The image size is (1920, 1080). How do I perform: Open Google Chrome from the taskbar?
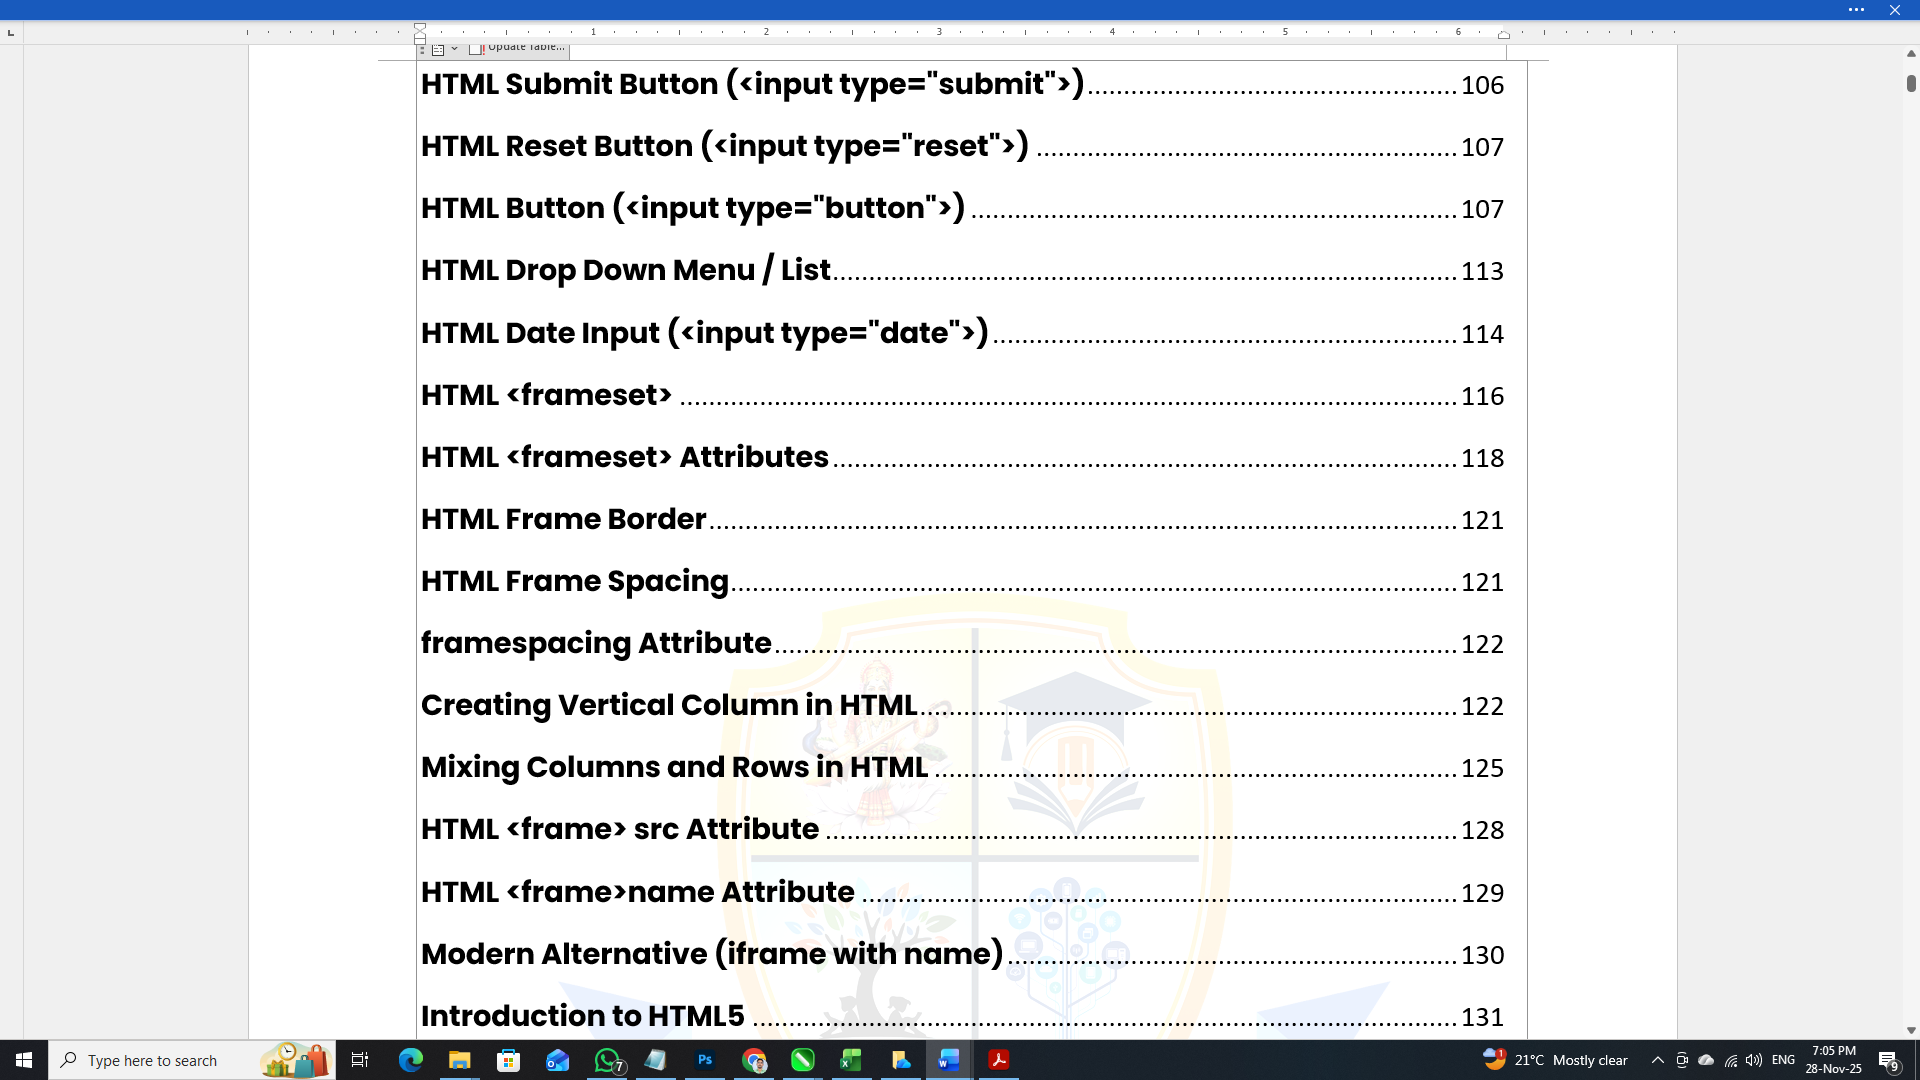coord(755,1060)
